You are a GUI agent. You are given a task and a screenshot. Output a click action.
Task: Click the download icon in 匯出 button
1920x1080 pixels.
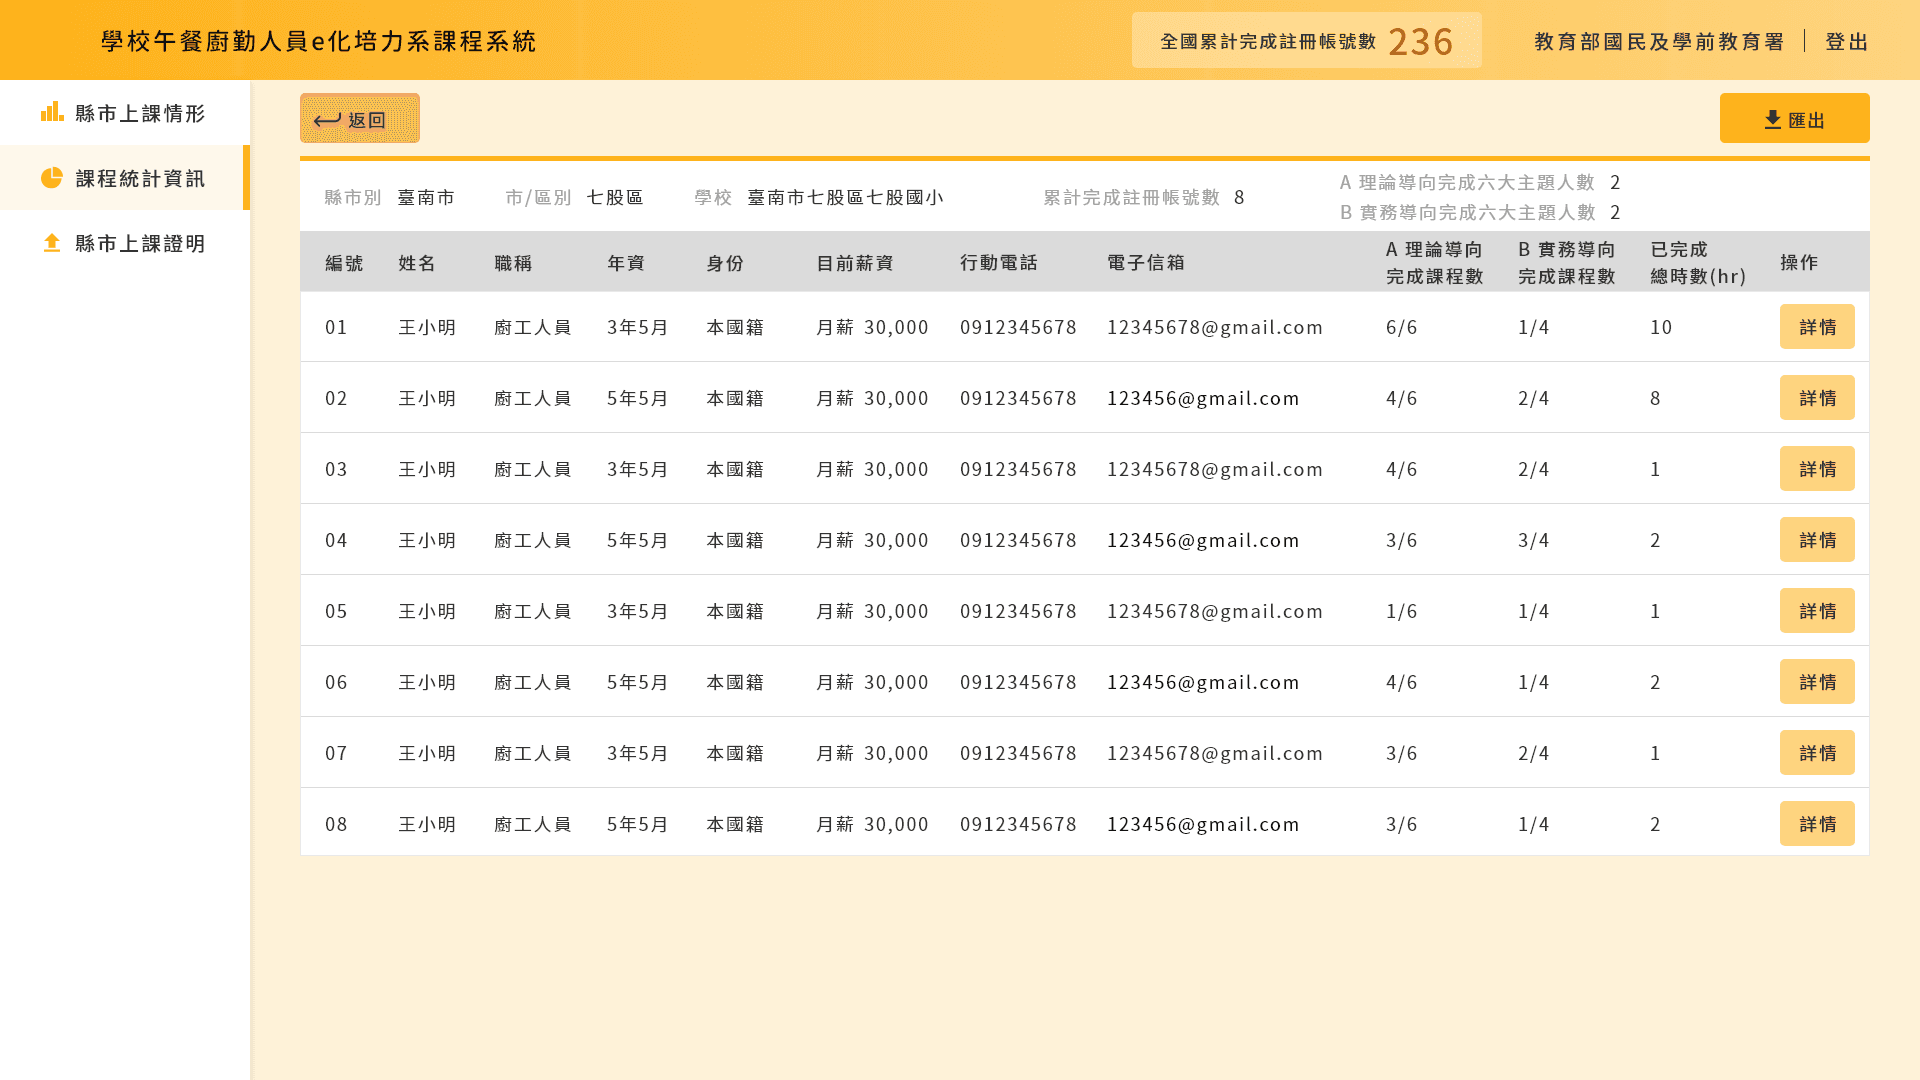pyautogui.click(x=1773, y=120)
